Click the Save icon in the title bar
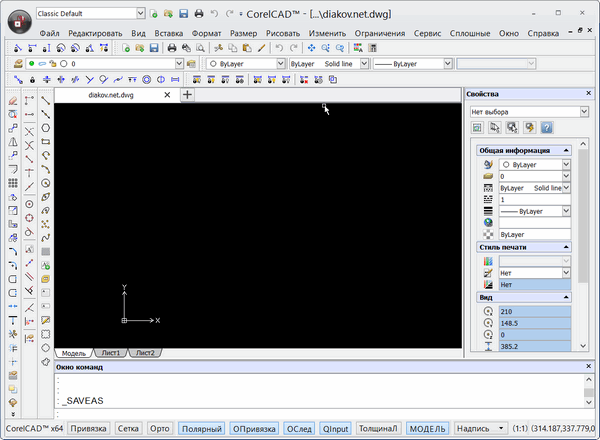This screenshot has width=600, height=440. point(182,14)
